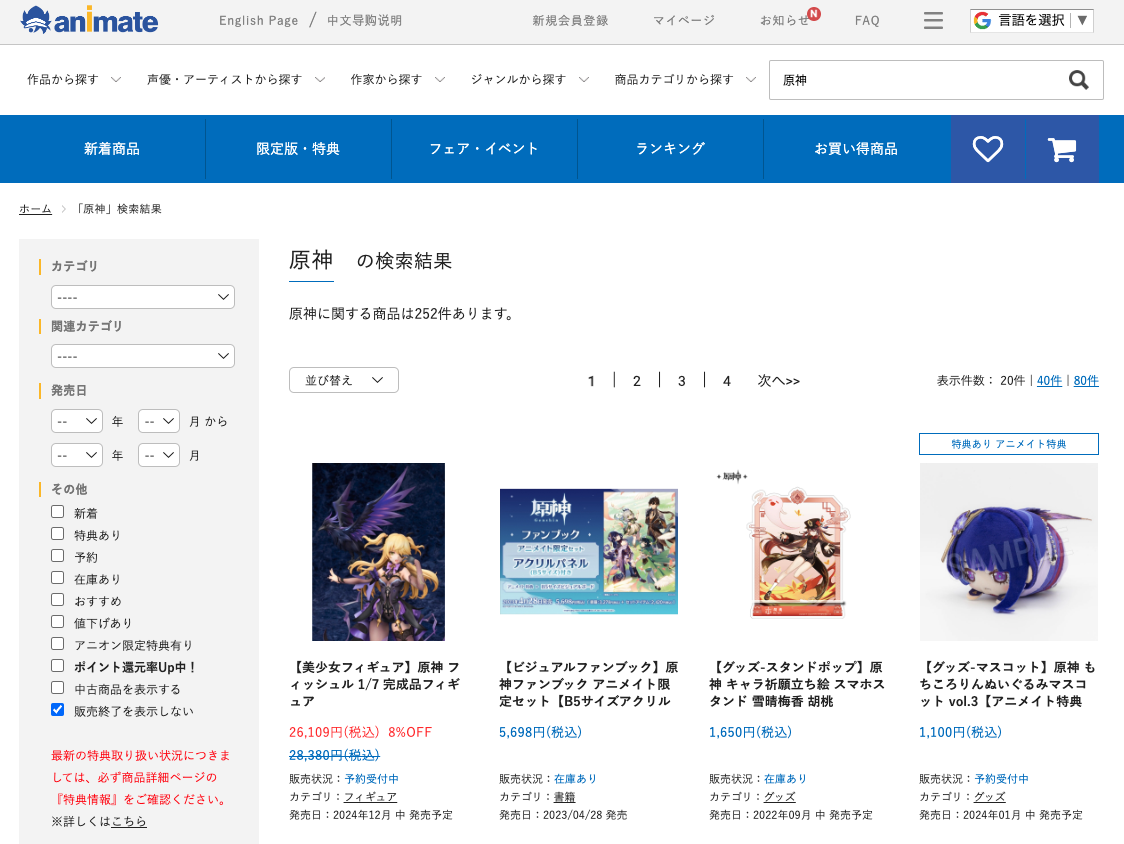This screenshot has width=1124, height=844.
Task: Open the favorites heart icon
Action: [x=988, y=148]
